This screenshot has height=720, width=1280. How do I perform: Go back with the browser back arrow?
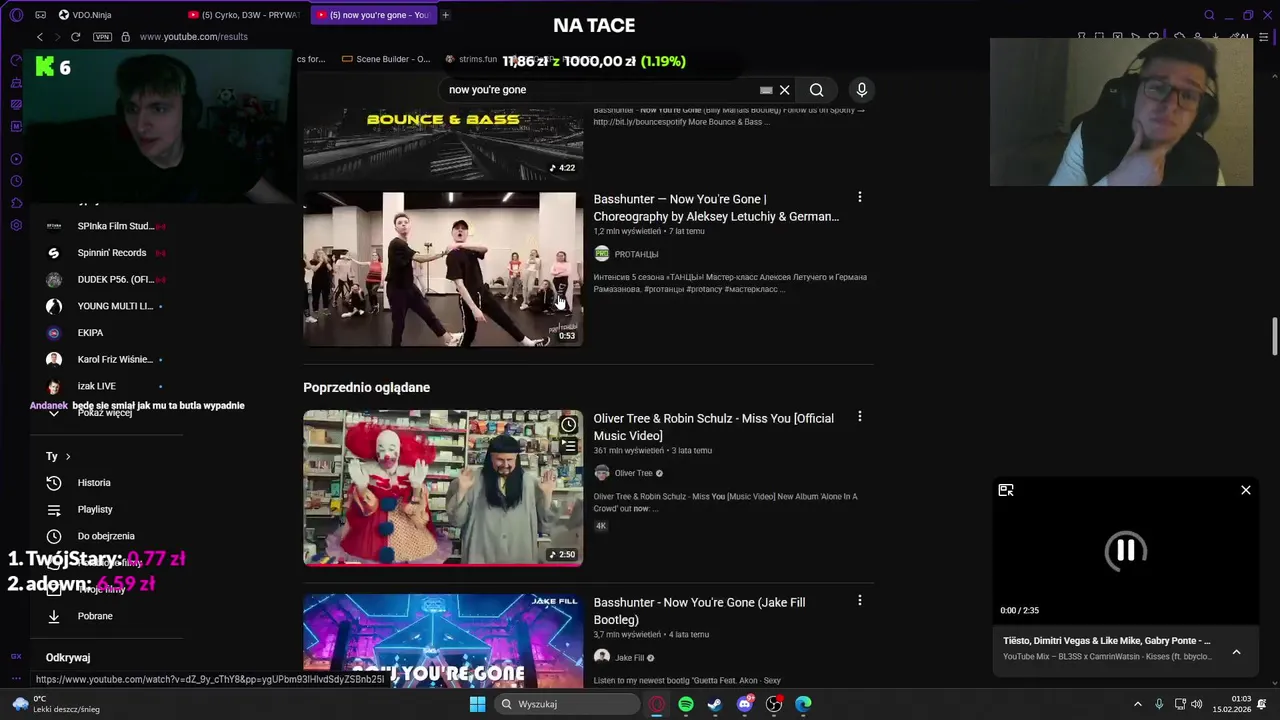pos(40,37)
